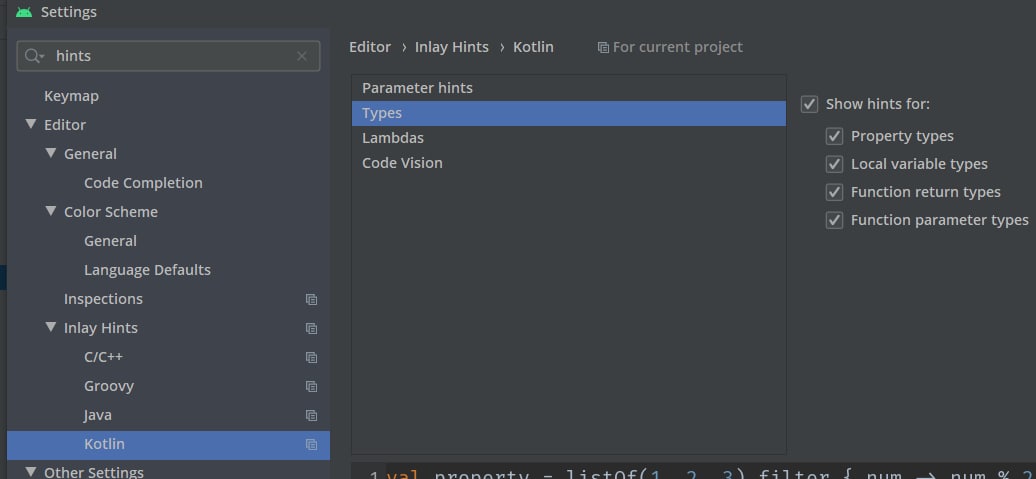
Task: Select Parameter hints in the list
Action: [417, 88]
